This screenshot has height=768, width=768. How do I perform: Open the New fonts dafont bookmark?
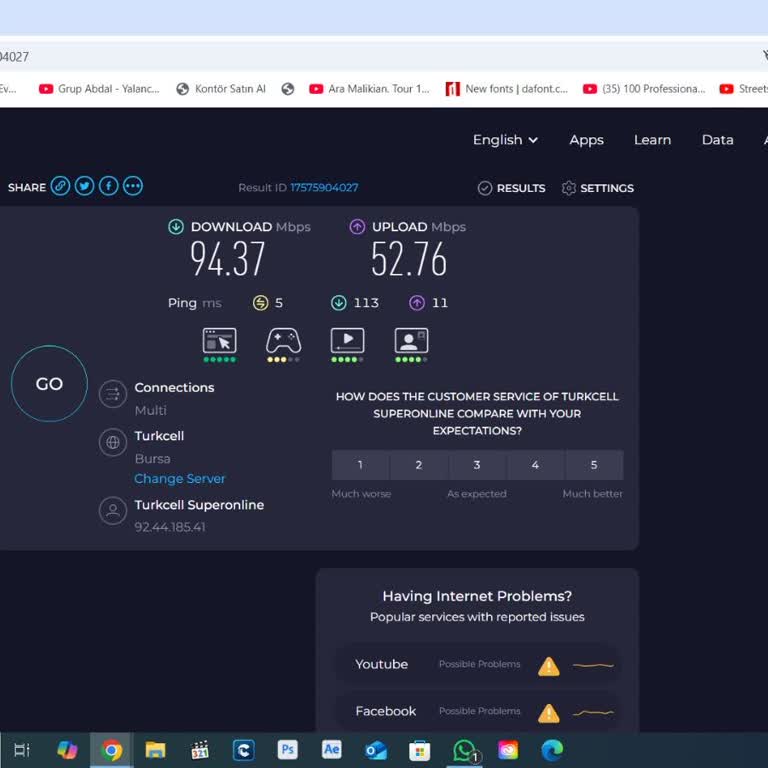point(506,89)
